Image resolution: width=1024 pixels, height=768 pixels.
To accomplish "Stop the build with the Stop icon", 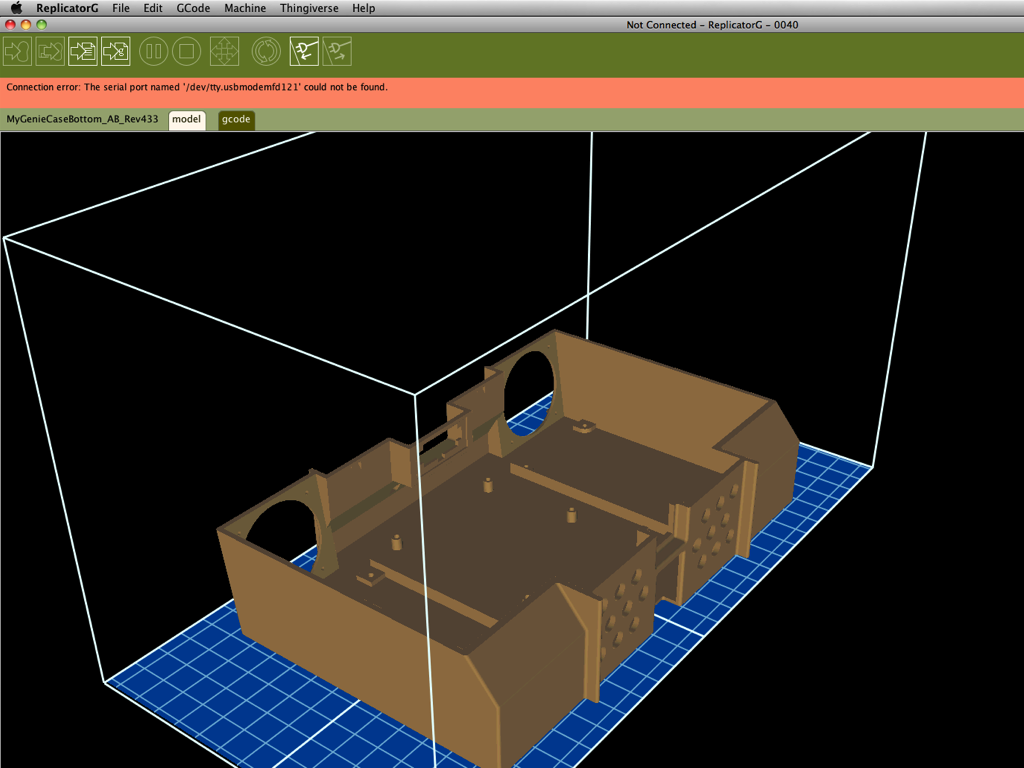I will 186,51.
